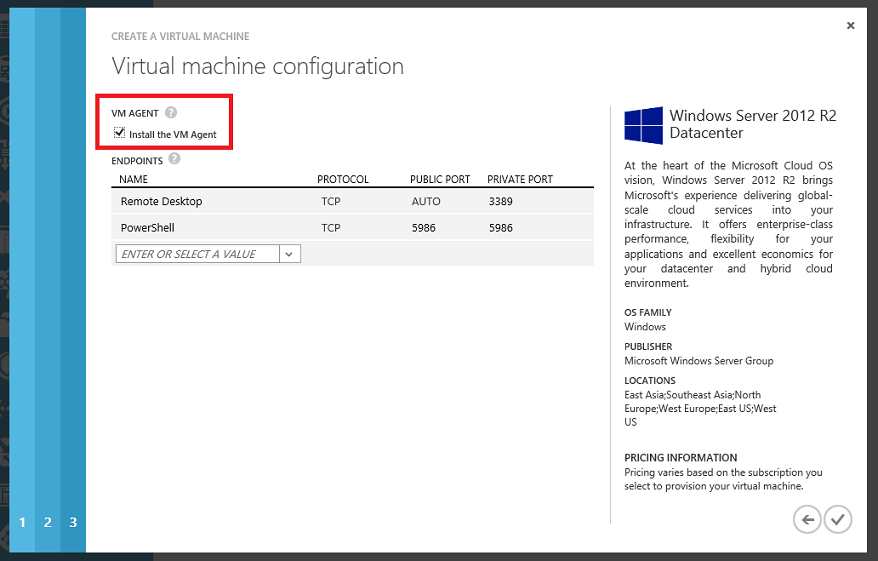Click the Install the VM Agent label

[x=172, y=134]
